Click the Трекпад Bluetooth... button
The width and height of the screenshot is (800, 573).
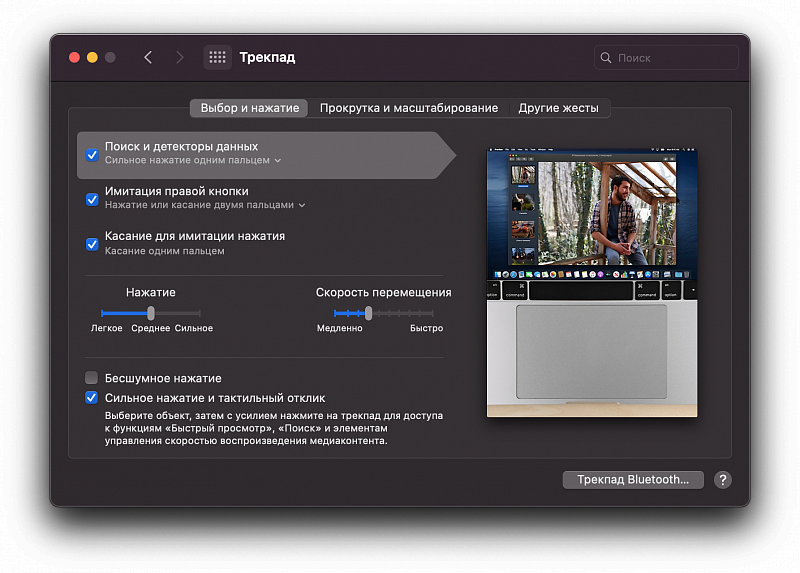point(633,480)
